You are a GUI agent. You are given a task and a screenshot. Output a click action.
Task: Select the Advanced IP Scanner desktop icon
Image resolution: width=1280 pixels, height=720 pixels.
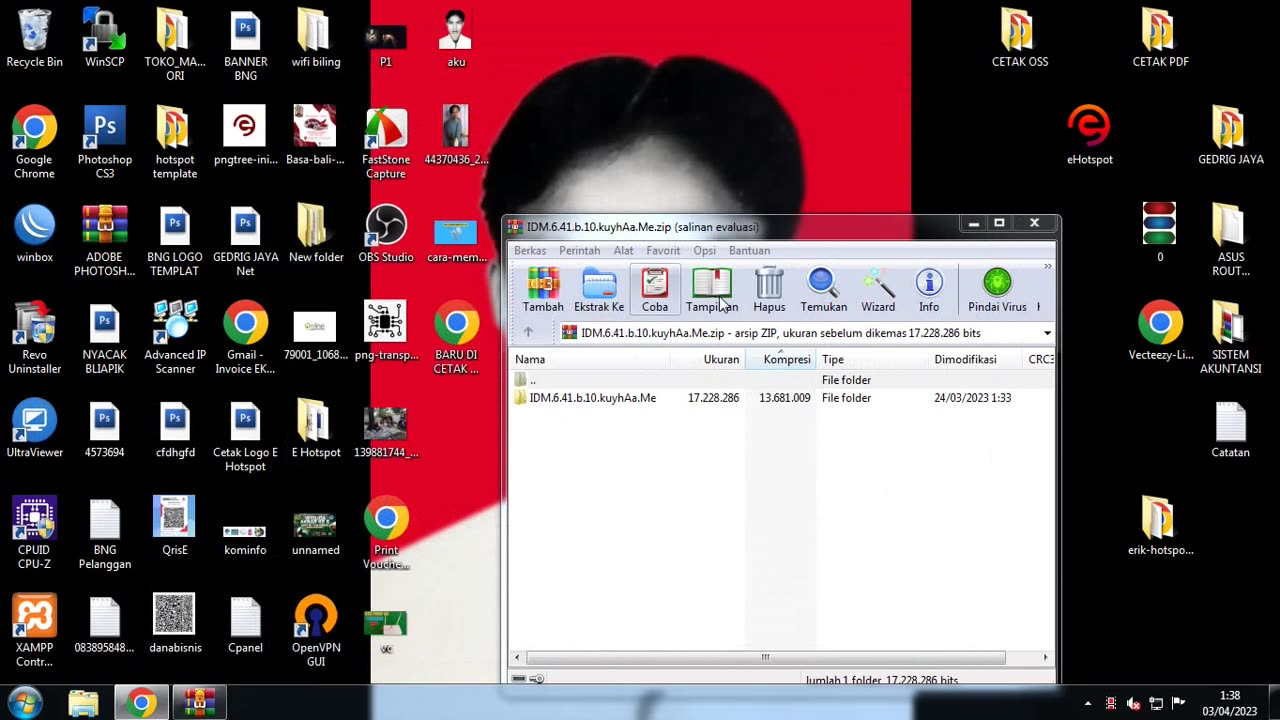click(175, 339)
